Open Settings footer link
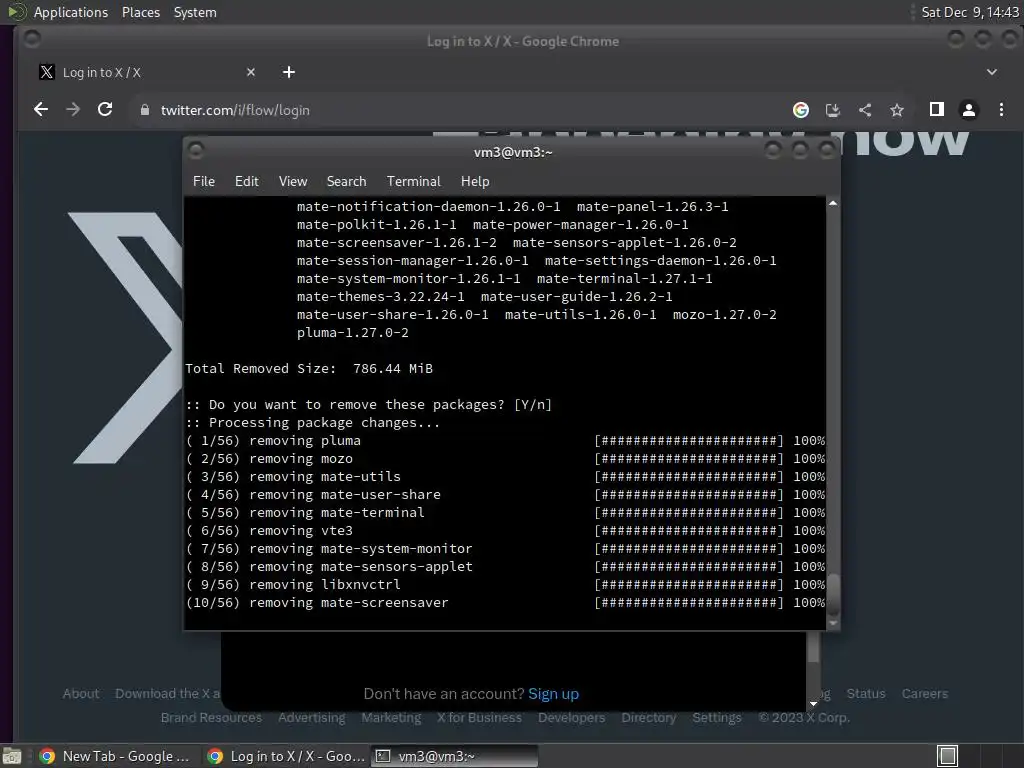 tap(716, 718)
